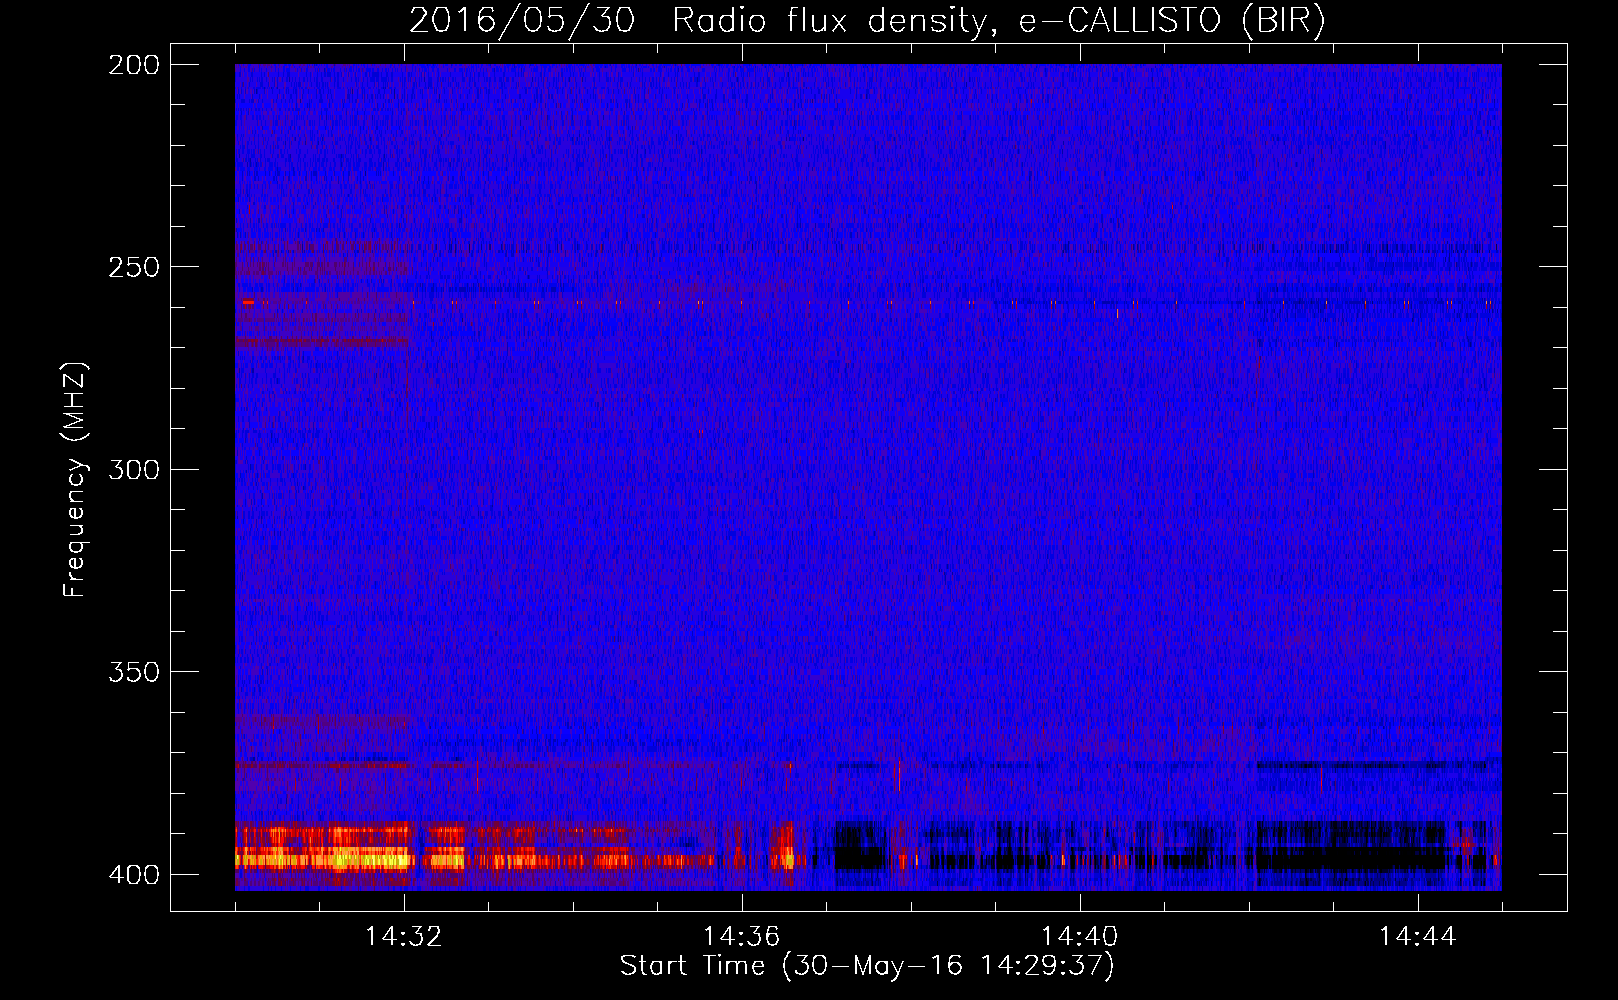
Task: Click the 'Start Time (30-May-16 14:29:37)' label
Action: (x=867, y=966)
